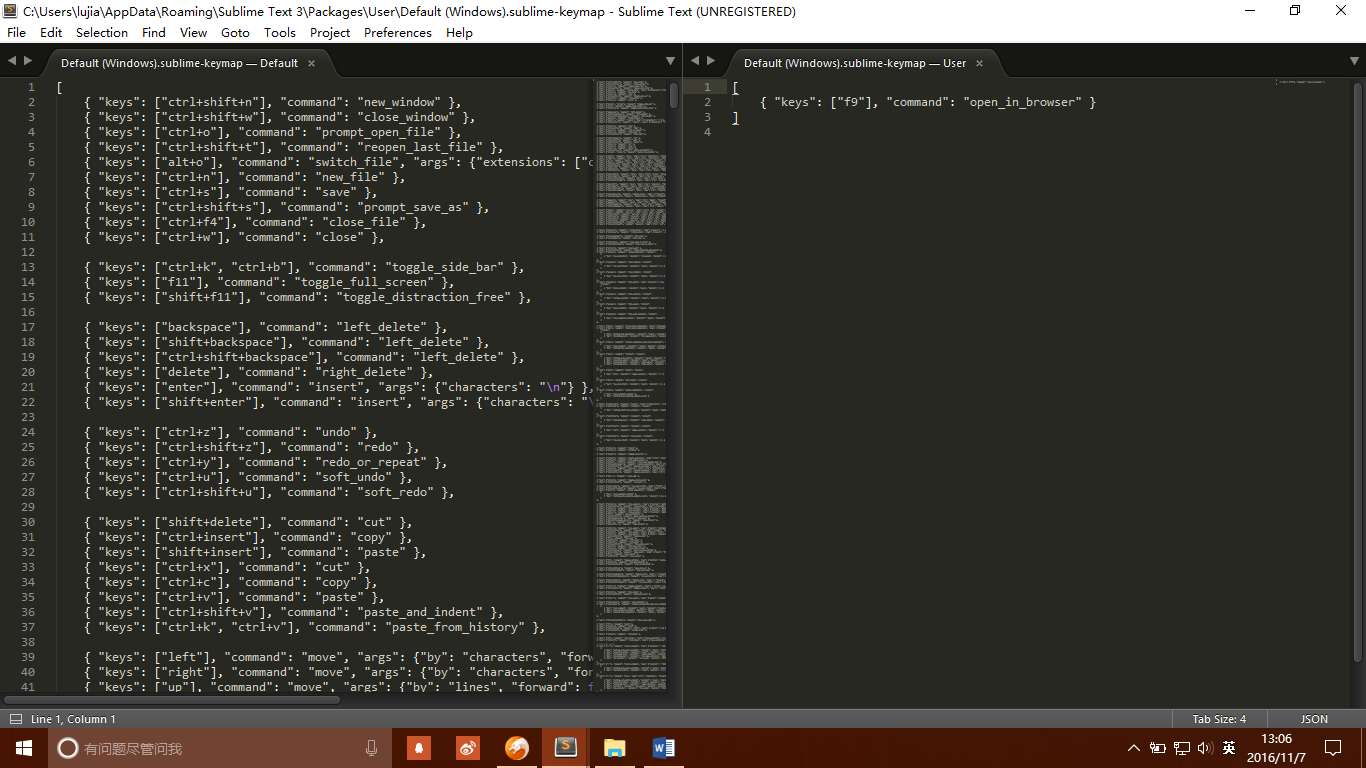Screen dimensions: 1366x768
Task: Open the Tools menu
Action: [280, 32]
